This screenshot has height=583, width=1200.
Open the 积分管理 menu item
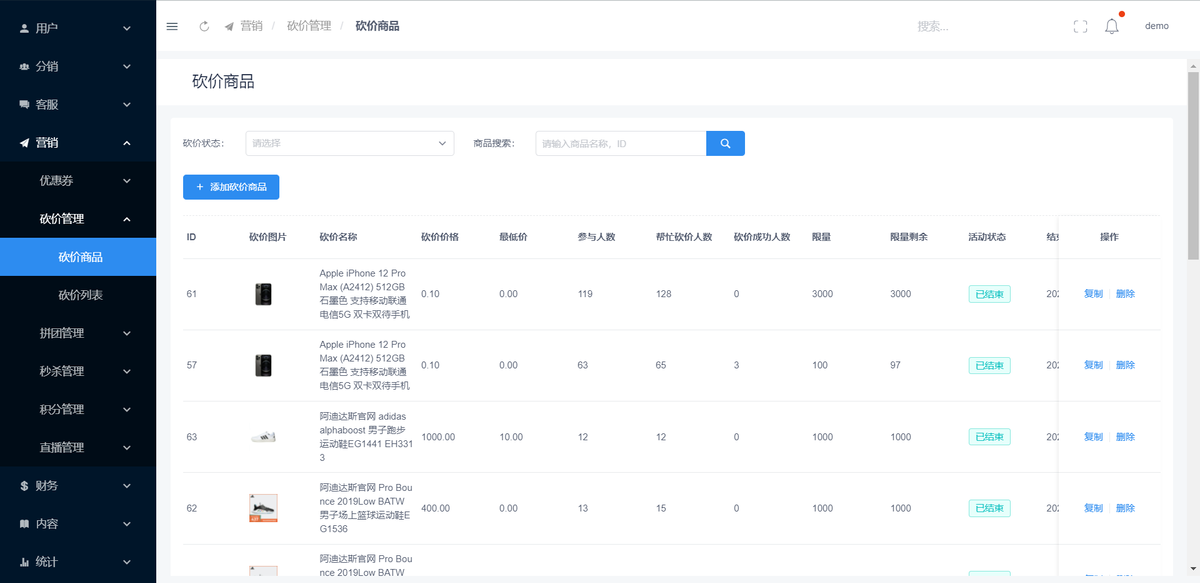tap(78, 409)
